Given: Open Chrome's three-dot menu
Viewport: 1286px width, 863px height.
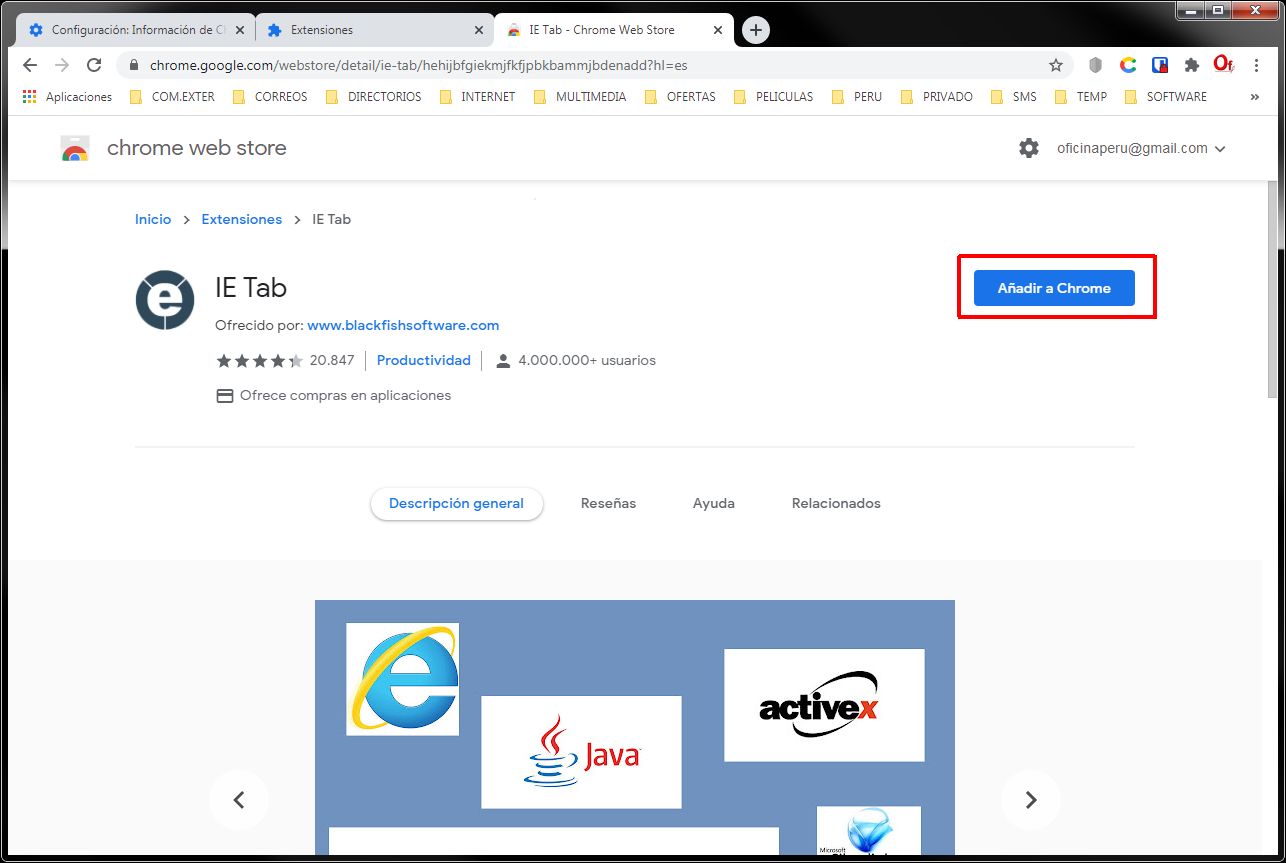Looking at the screenshot, I should coord(1257,65).
